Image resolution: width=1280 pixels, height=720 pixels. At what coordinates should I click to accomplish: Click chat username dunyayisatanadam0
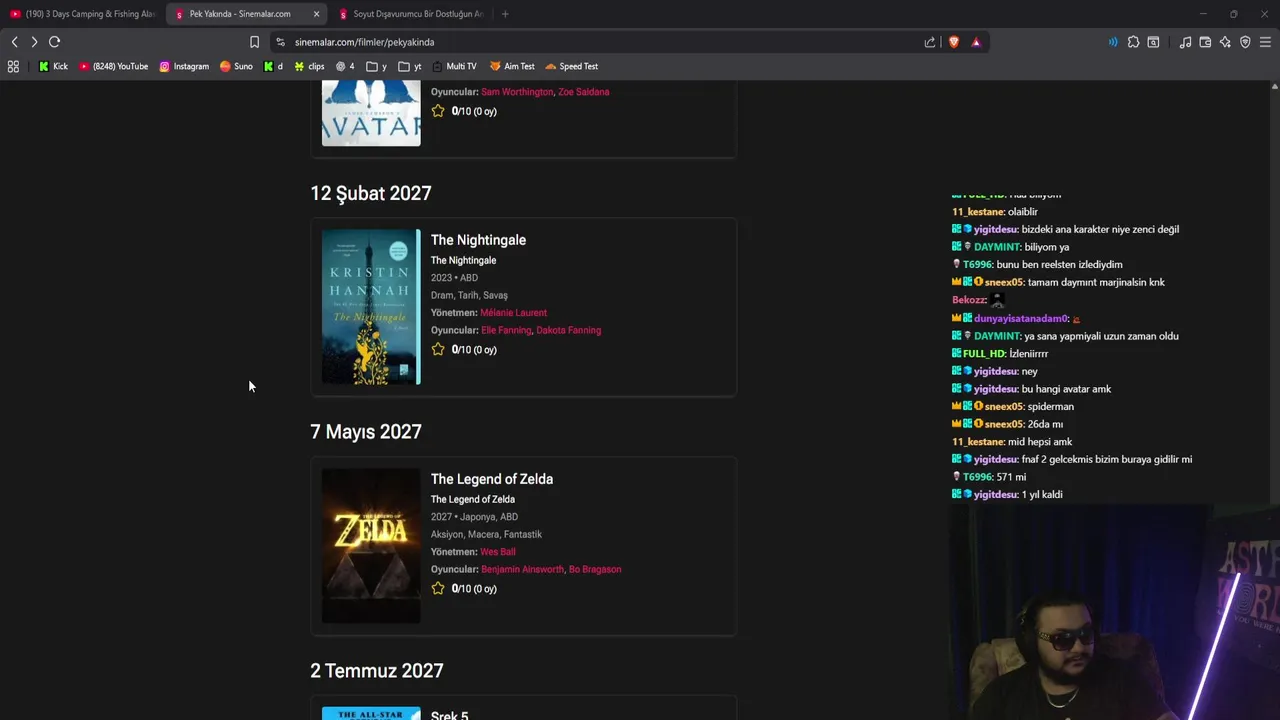1020,319
